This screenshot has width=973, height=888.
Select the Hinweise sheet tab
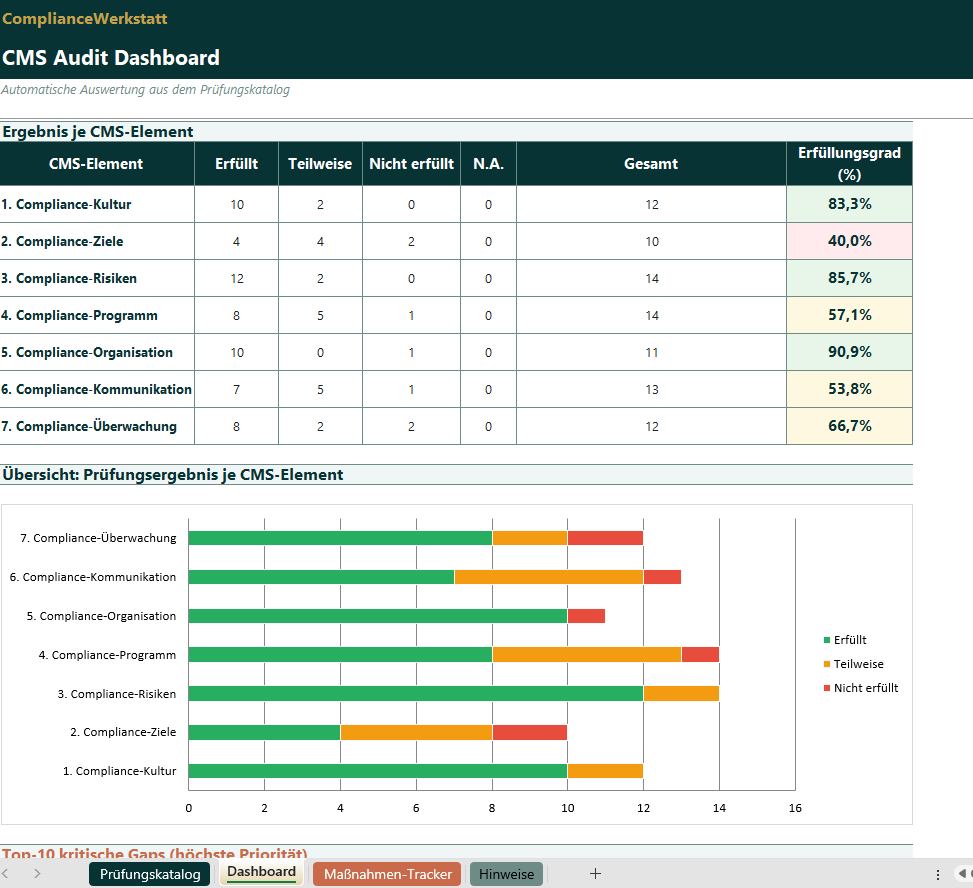pyautogui.click(x=505, y=872)
